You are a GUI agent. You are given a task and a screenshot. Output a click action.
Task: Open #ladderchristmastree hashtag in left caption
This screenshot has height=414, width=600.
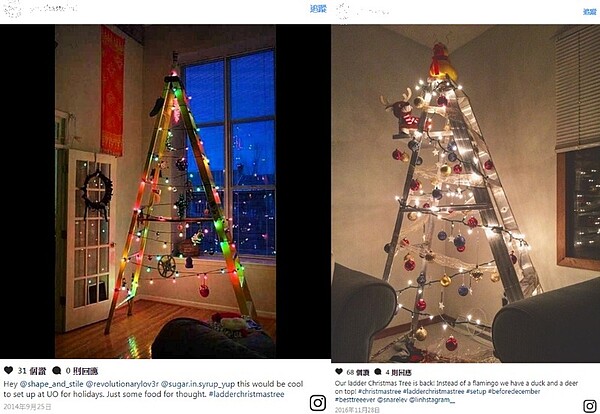pos(246,394)
